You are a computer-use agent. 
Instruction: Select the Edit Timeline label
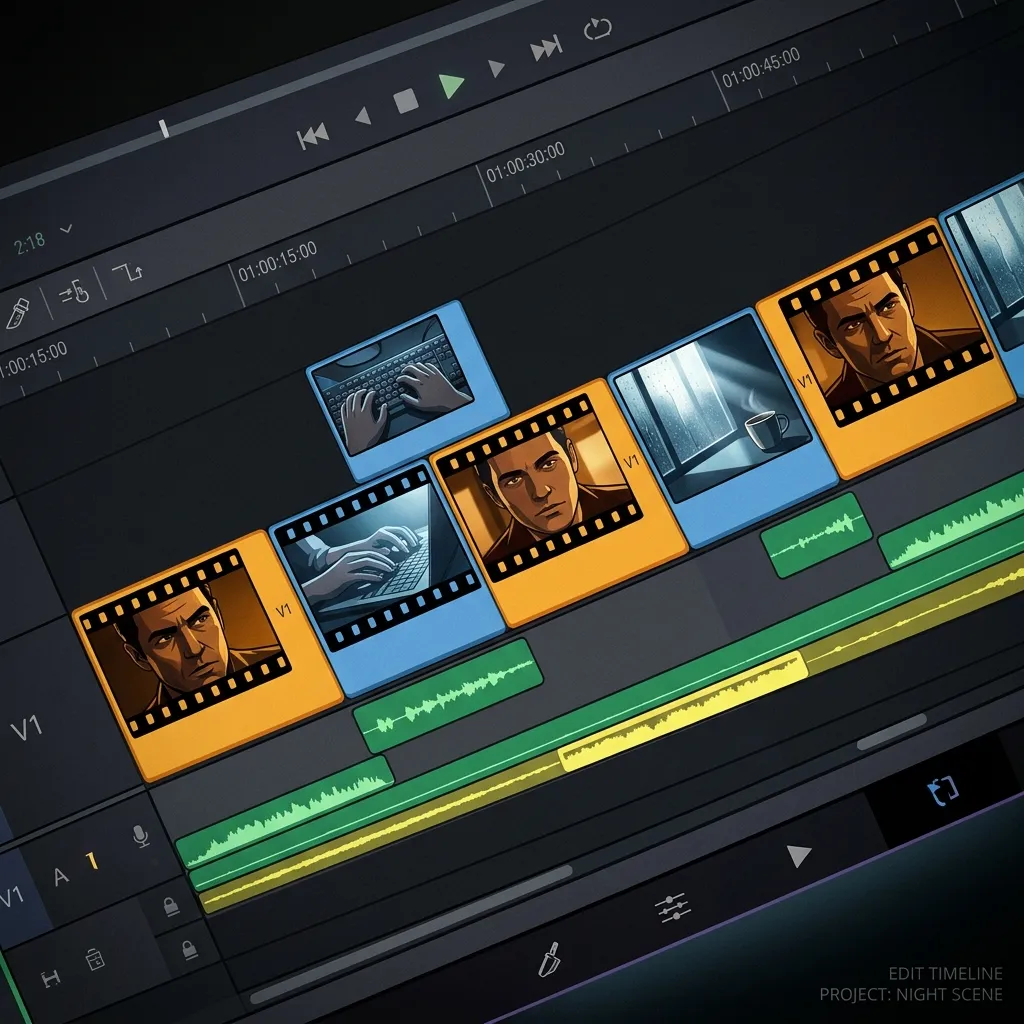tap(945, 972)
